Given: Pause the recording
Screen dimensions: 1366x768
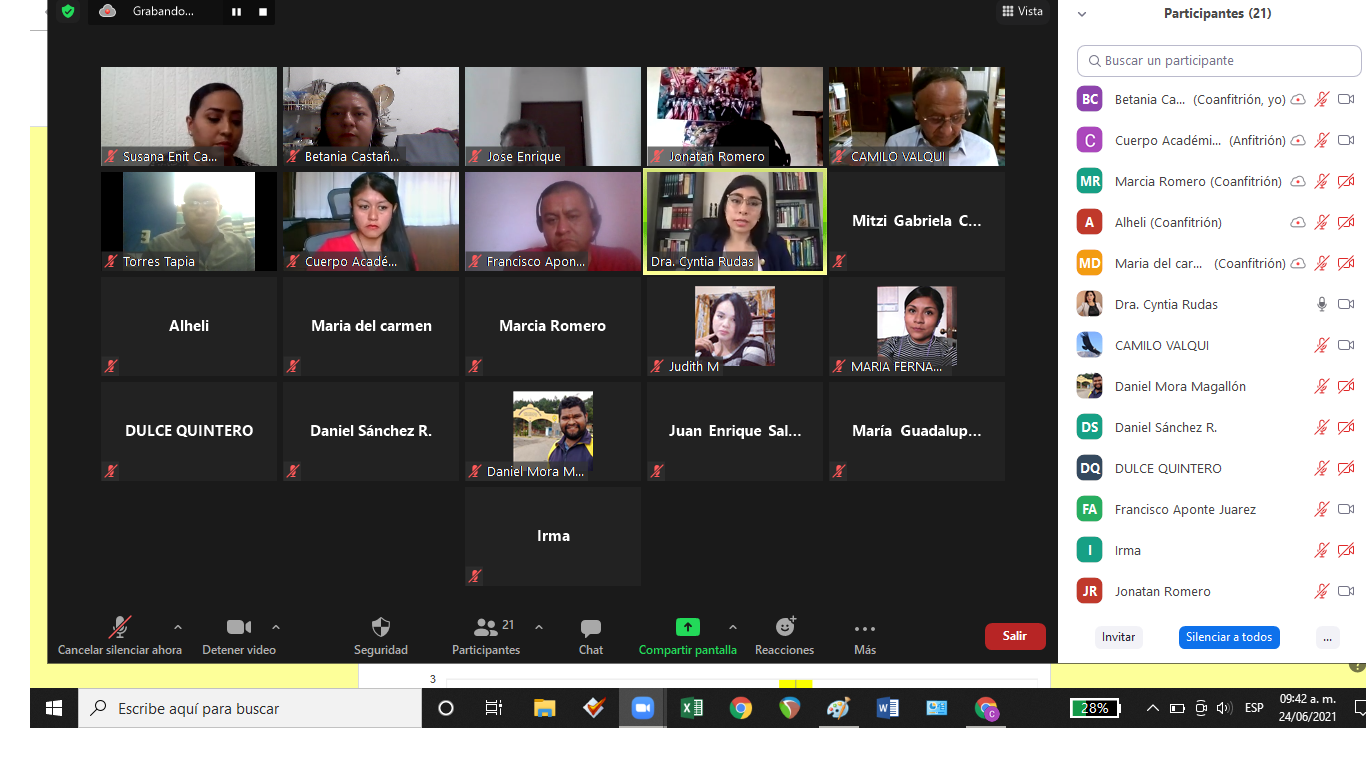Looking at the screenshot, I should pyautogui.click(x=237, y=12).
